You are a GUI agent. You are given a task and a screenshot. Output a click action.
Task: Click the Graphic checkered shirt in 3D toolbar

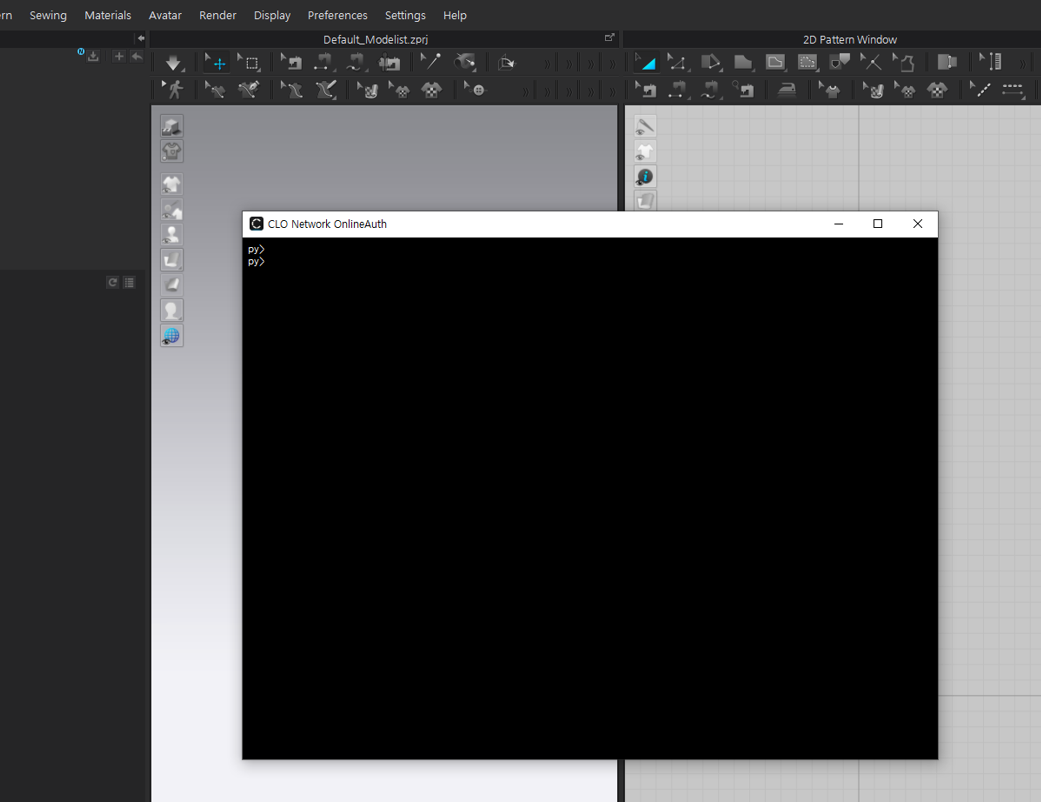[x=432, y=90]
